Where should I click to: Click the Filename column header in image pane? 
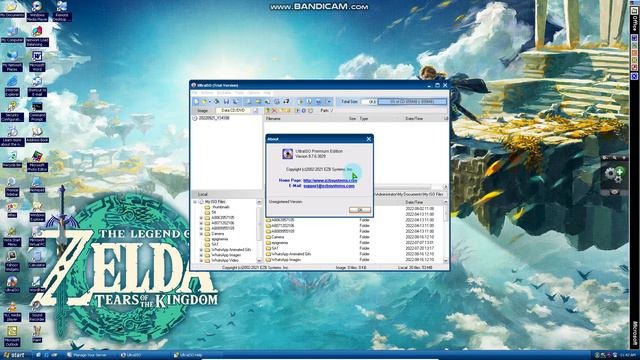point(273,119)
